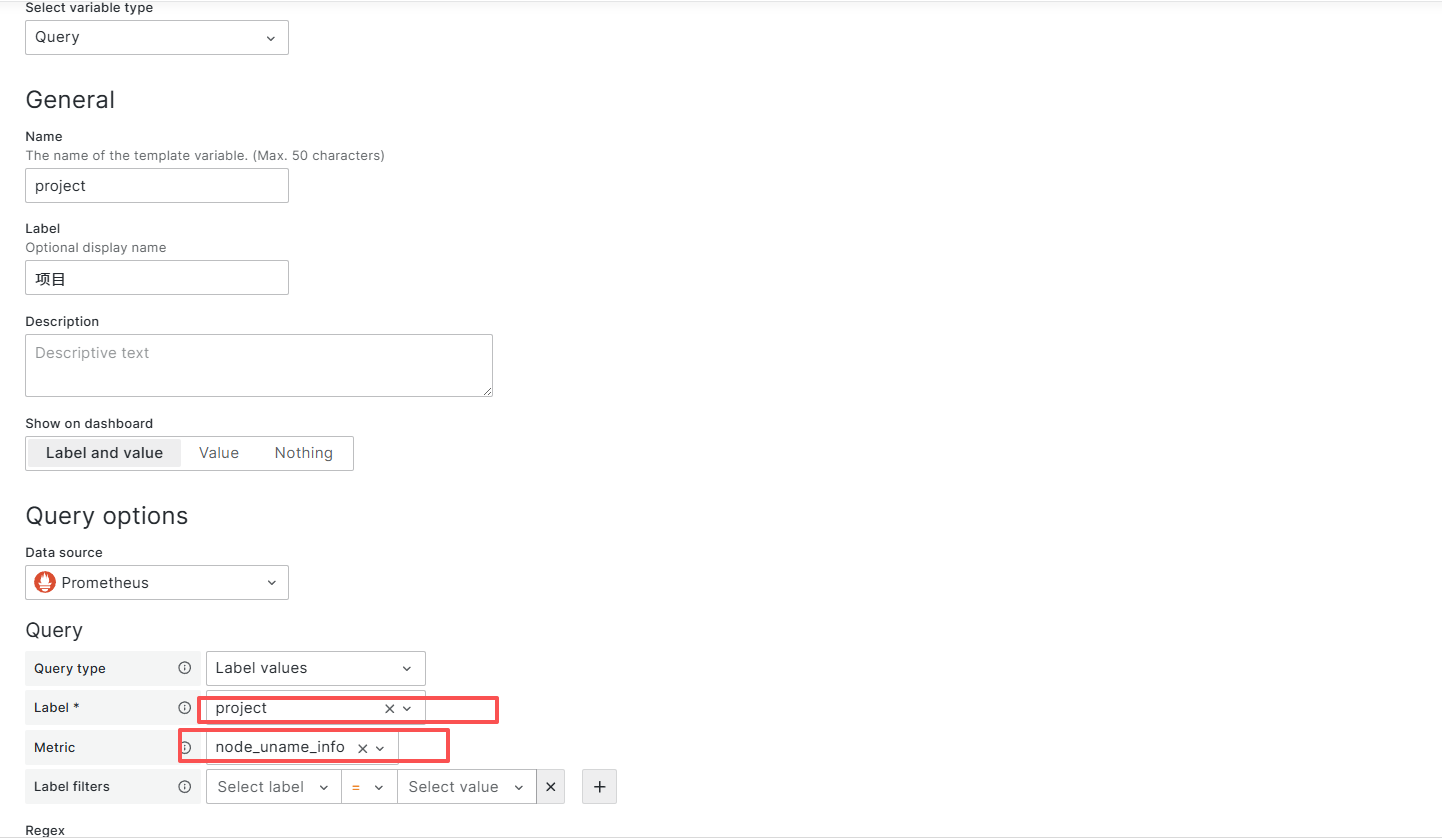Clear the selected project label value
The width and height of the screenshot is (1442, 838).
pos(390,708)
